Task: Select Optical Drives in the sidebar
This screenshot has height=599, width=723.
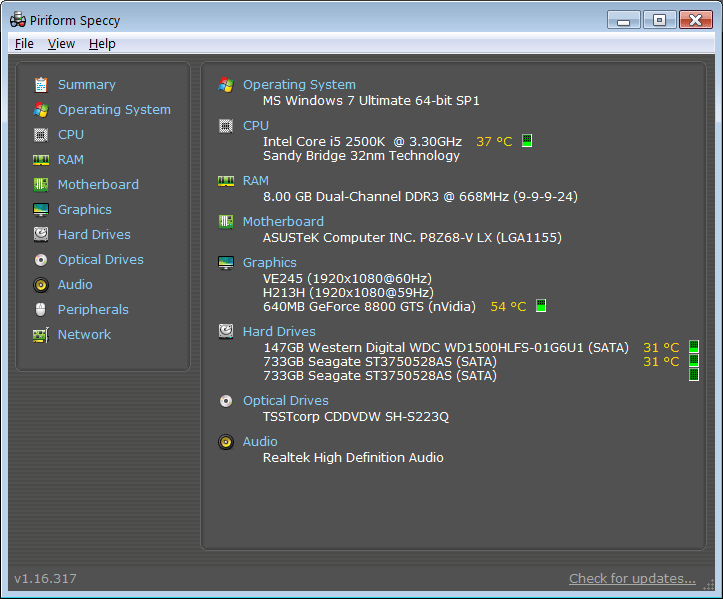Action: tap(101, 260)
